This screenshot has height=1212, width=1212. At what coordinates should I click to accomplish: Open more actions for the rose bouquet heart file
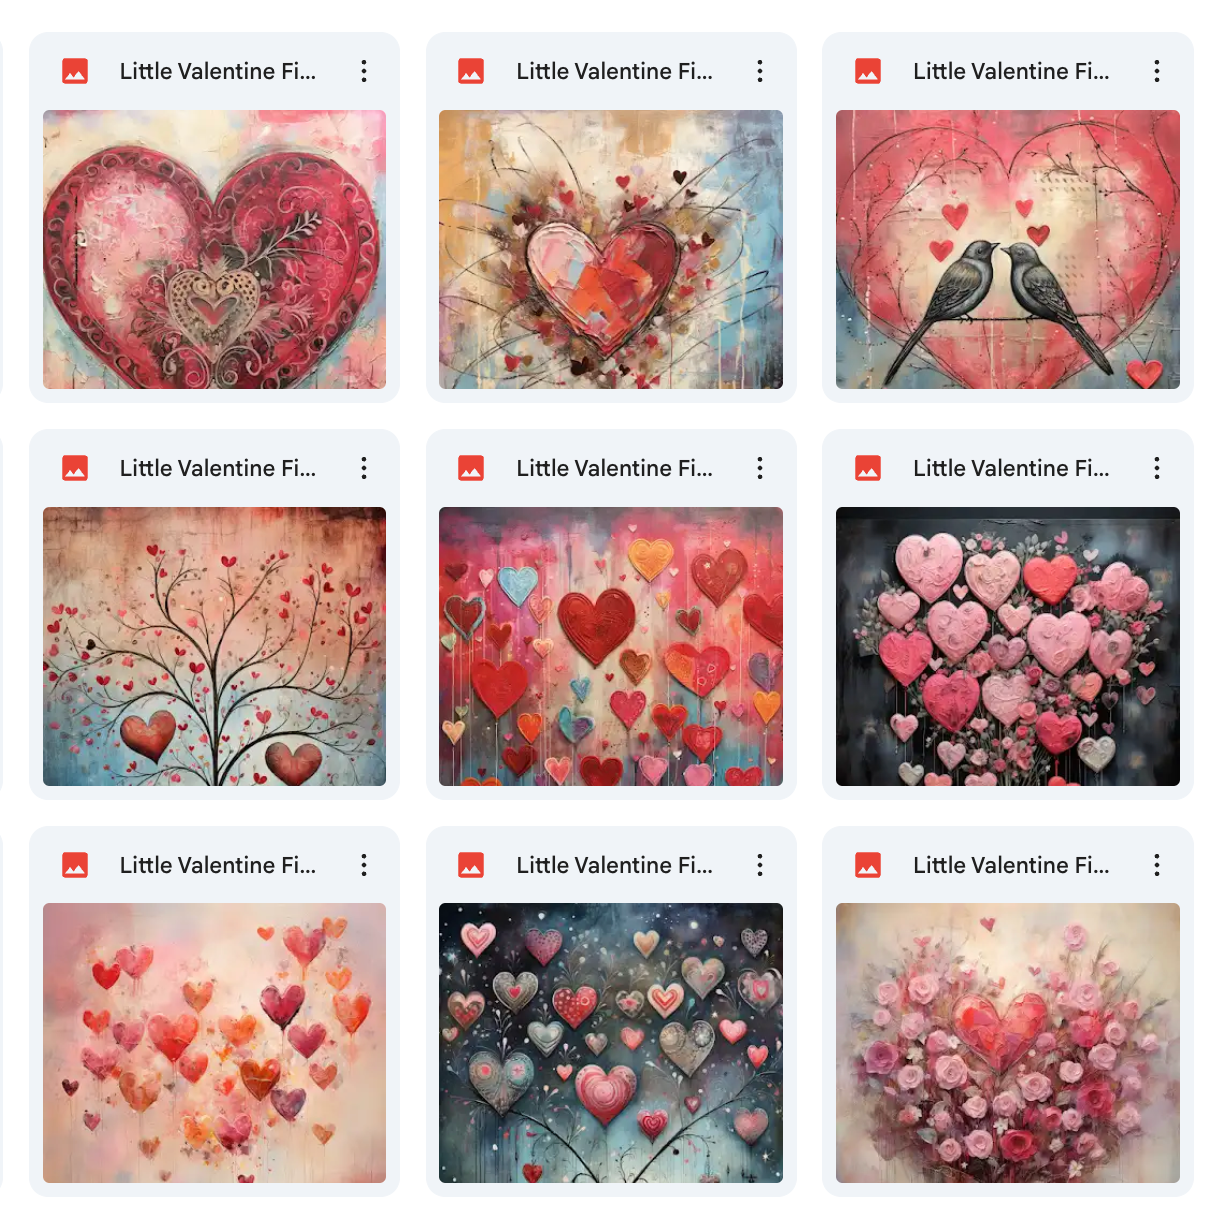click(x=1157, y=865)
